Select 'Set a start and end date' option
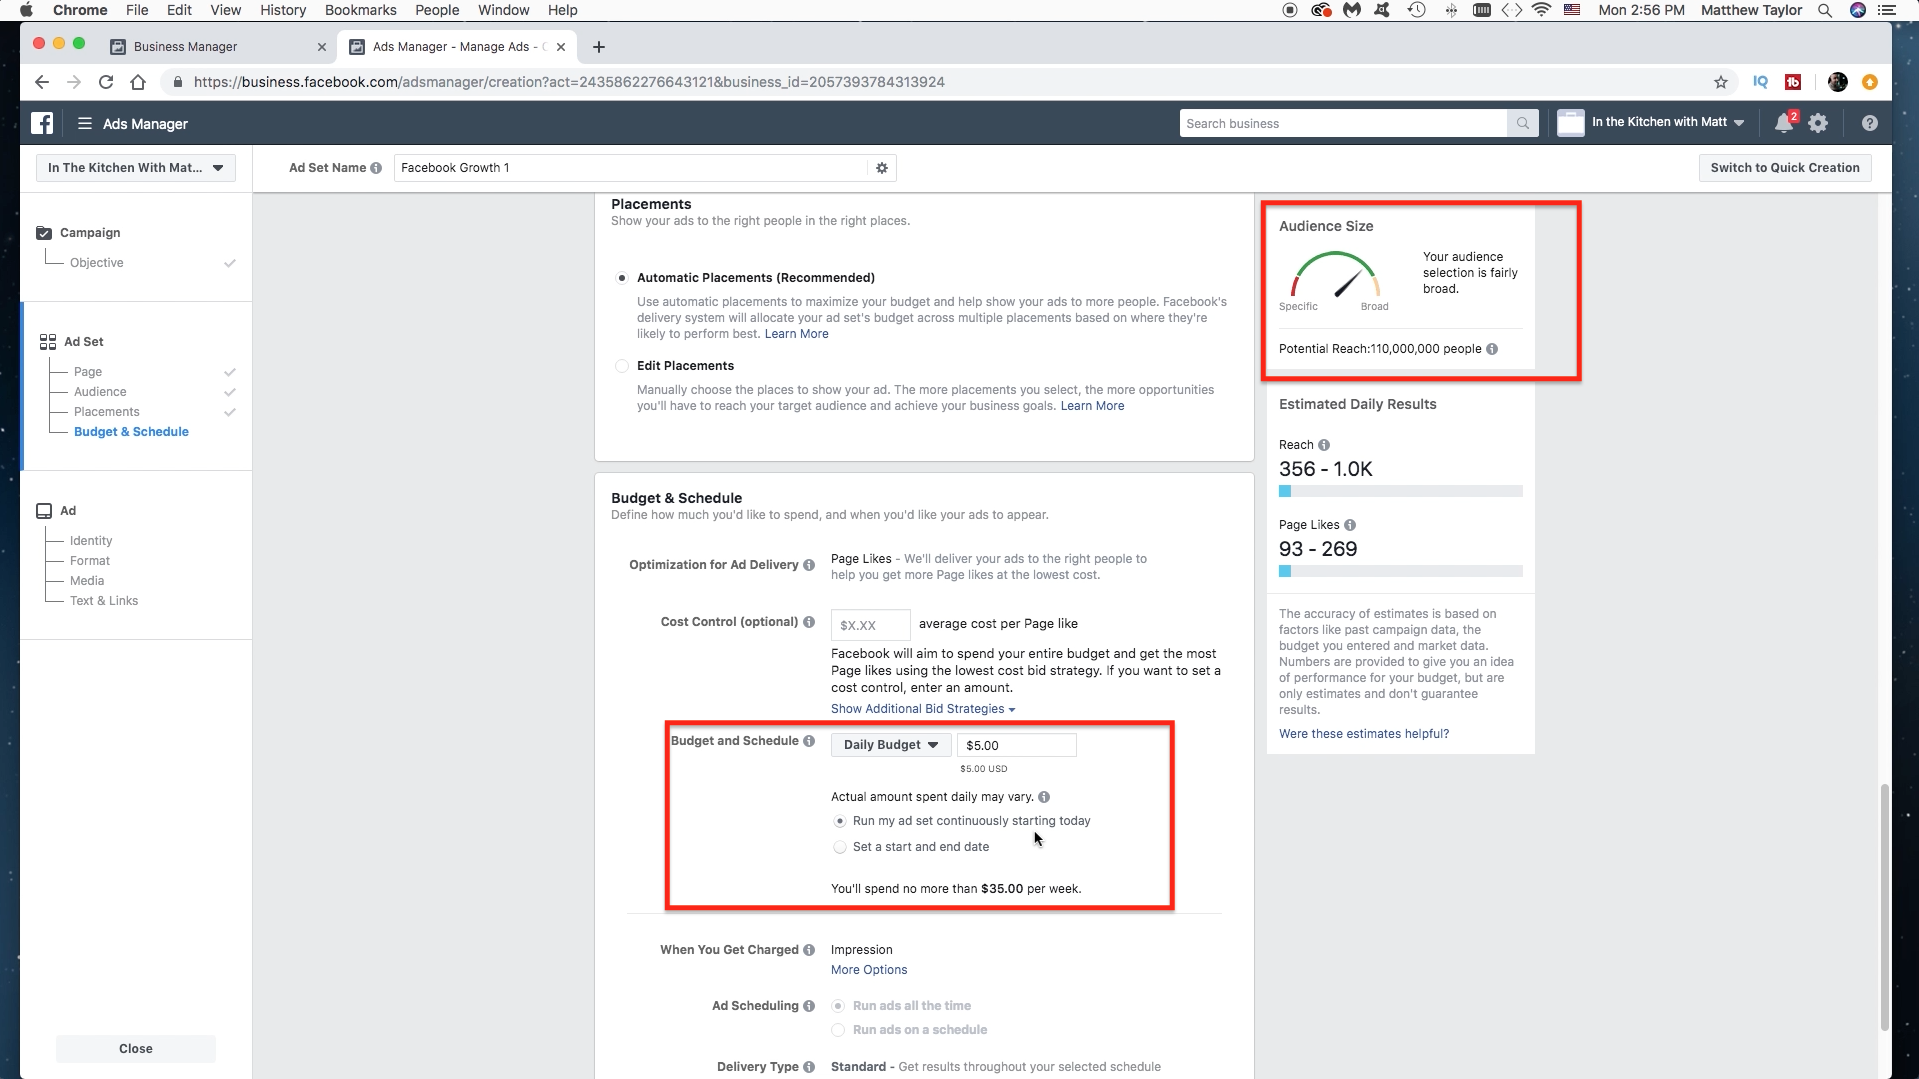1919x1079 pixels. click(x=840, y=847)
